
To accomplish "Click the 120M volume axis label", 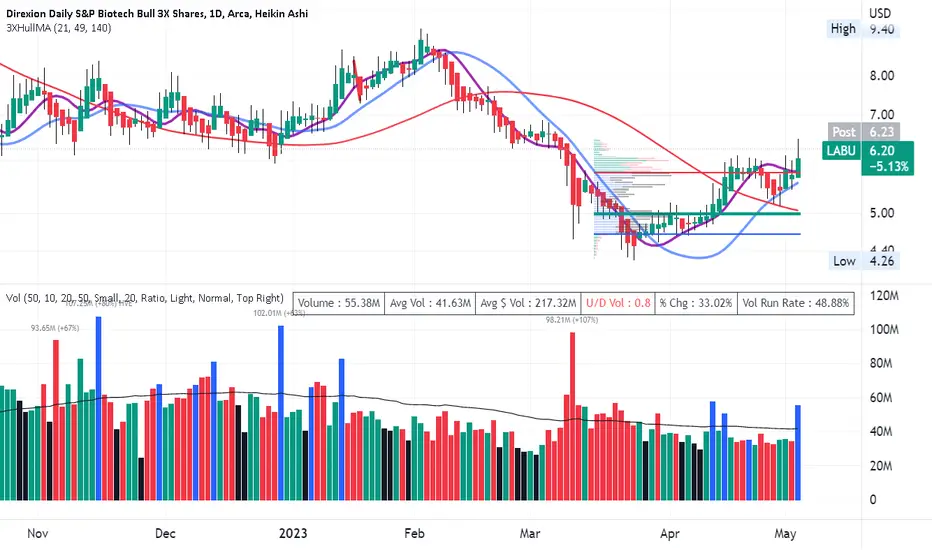I will (884, 296).
